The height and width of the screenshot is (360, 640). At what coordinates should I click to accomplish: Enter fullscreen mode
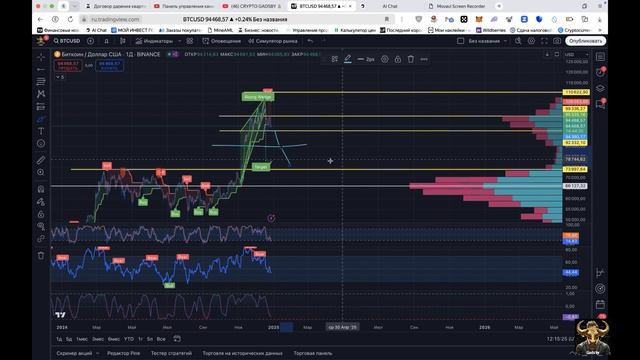544,41
